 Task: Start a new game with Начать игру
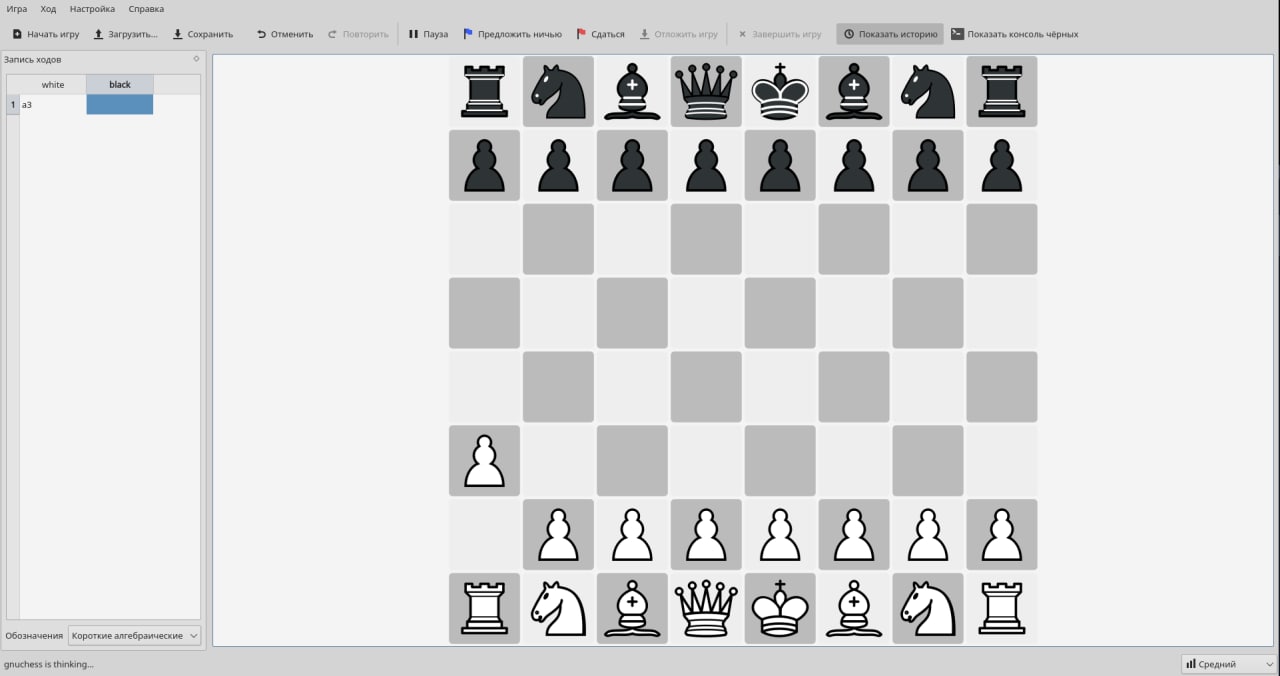(x=46, y=34)
